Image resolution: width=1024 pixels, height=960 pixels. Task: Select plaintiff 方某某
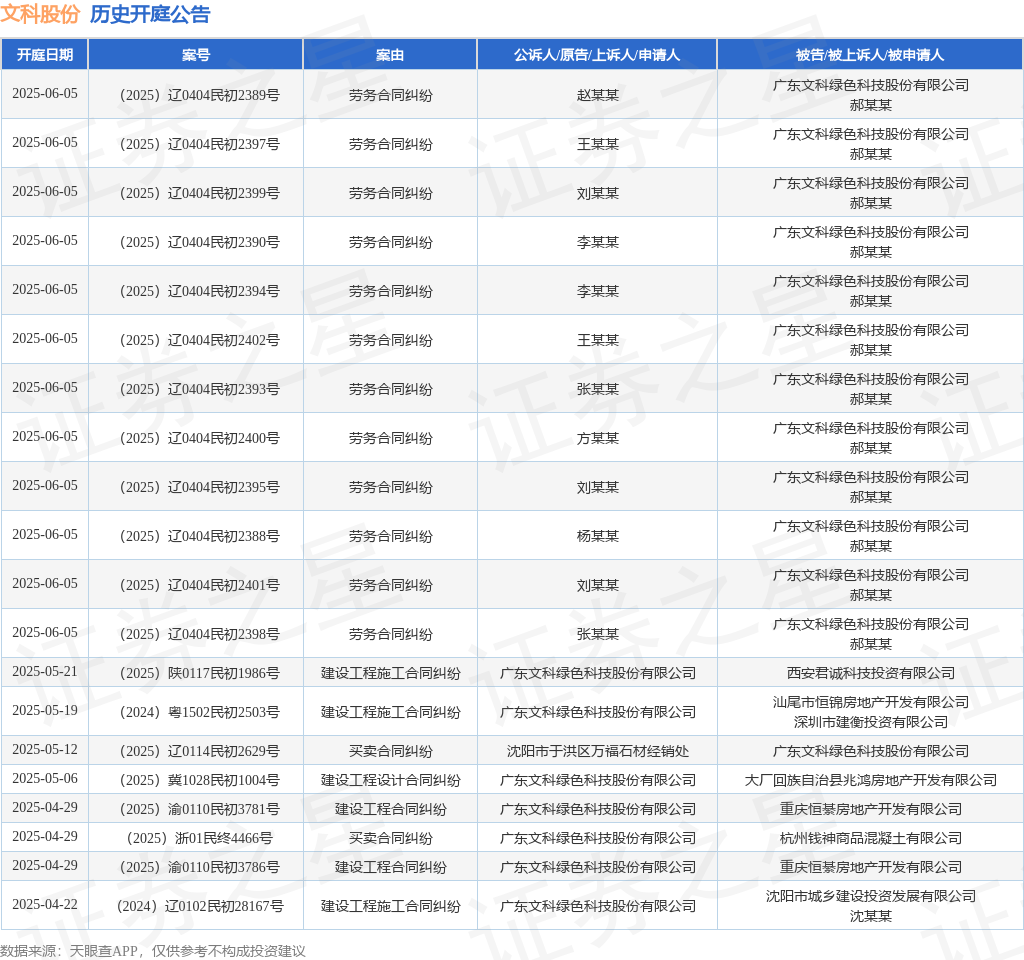pos(598,438)
